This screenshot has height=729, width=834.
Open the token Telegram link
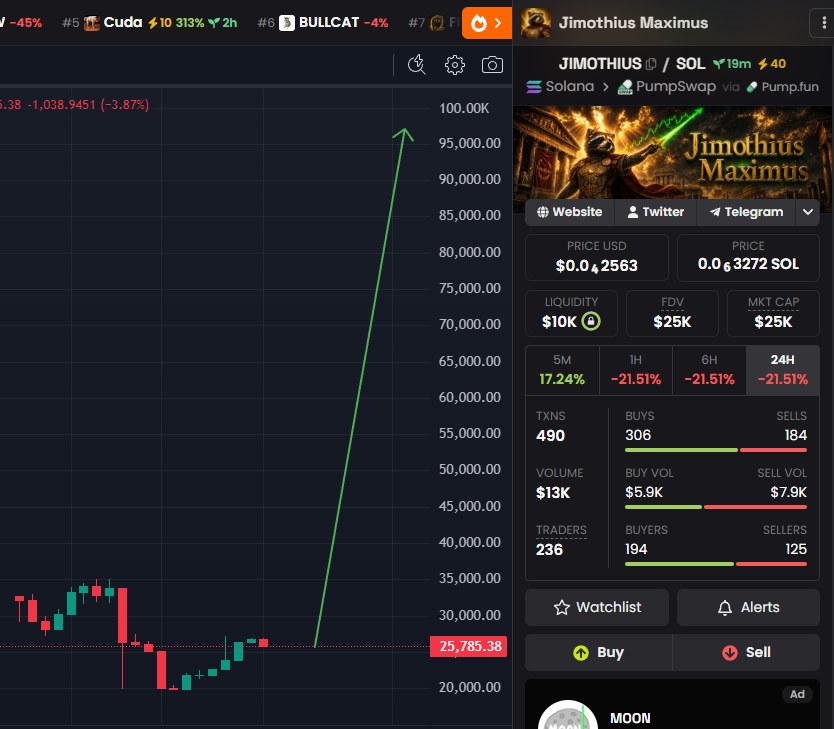pos(746,212)
